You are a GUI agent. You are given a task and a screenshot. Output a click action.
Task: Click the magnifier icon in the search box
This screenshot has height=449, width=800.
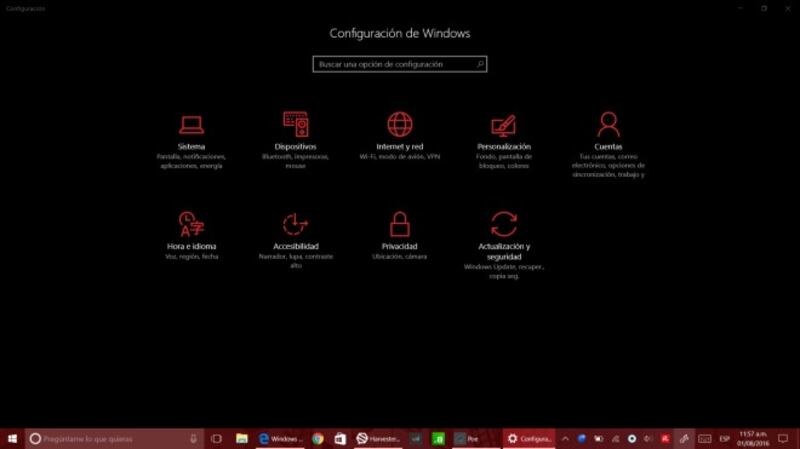point(480,64)
